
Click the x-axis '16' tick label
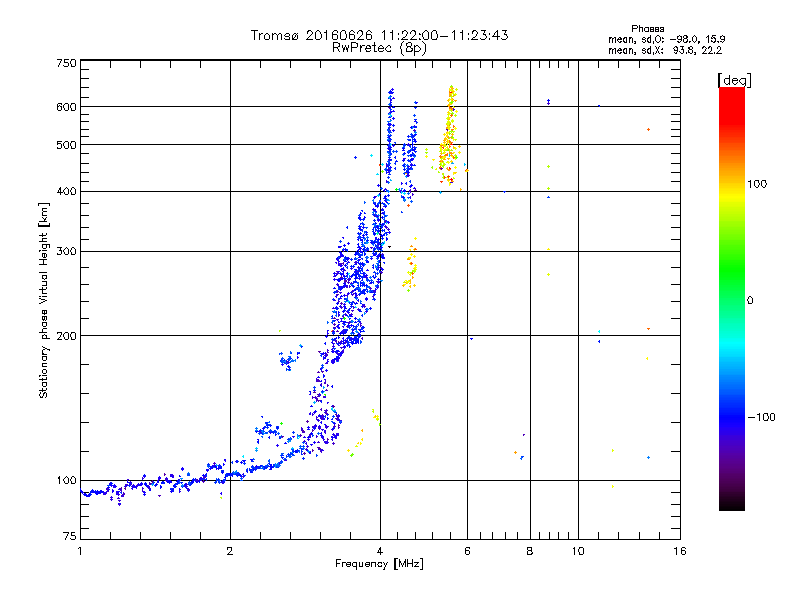(680, 551)
